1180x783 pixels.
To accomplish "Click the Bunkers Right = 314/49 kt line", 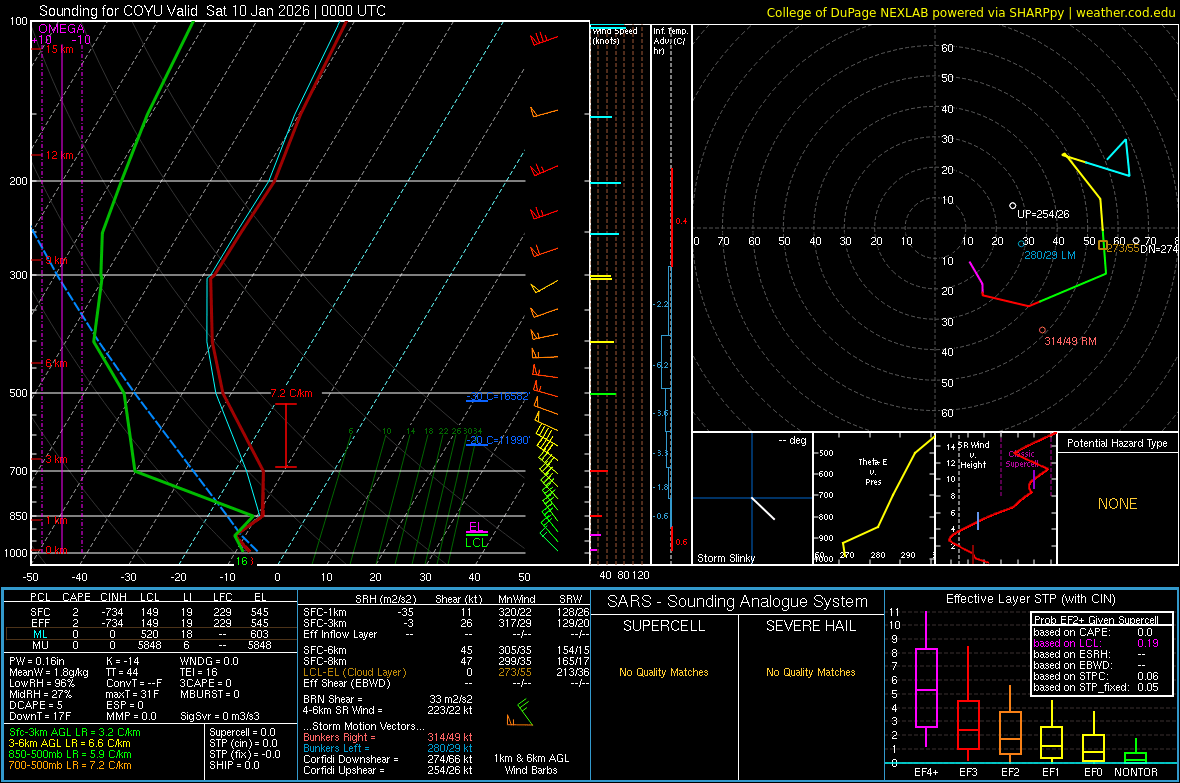I will tap(388, 737).
